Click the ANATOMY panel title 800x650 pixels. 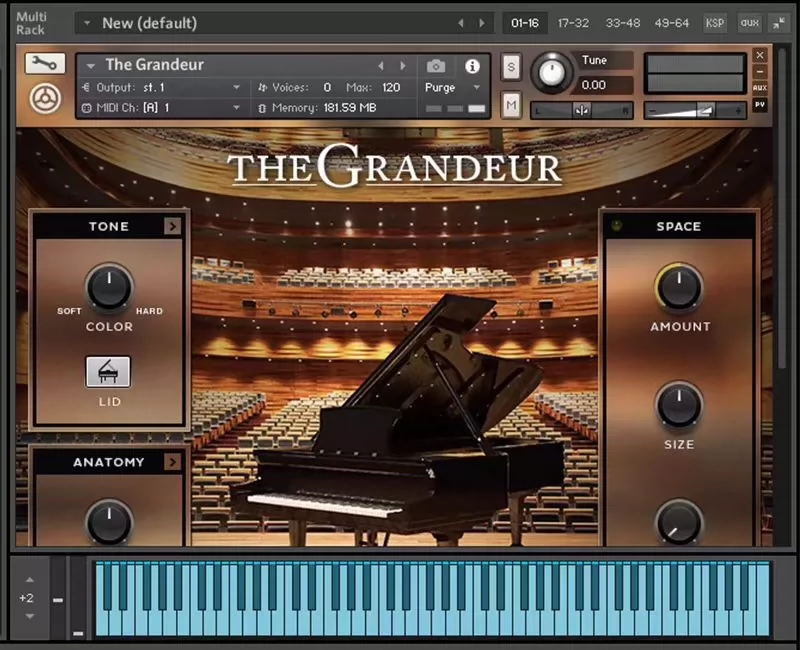[x=109, y=462]
